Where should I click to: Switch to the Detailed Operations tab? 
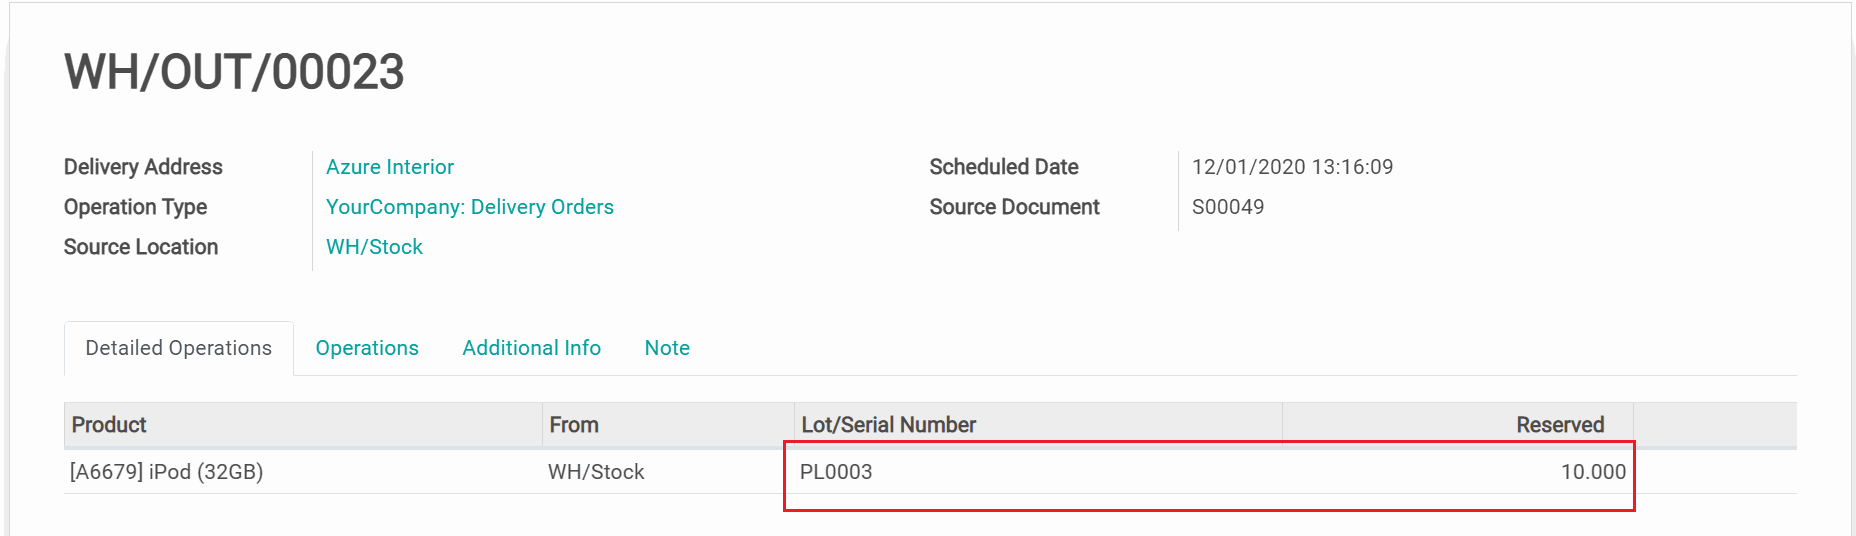tap(178, 348)
